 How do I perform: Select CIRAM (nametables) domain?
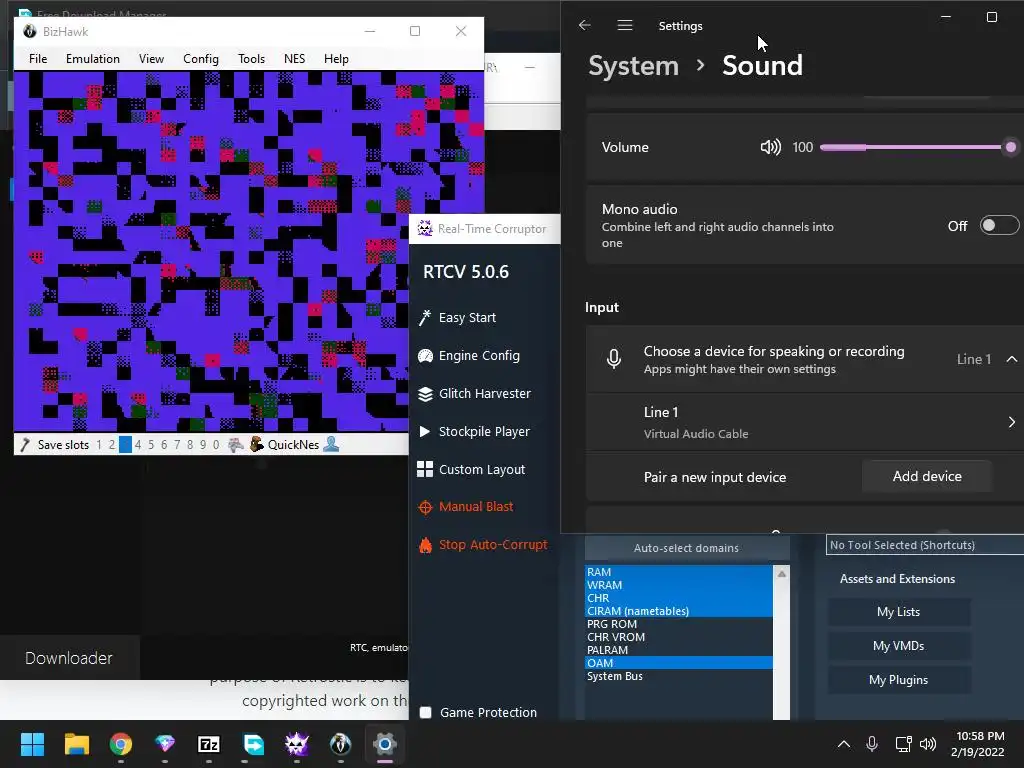(679, 611)
